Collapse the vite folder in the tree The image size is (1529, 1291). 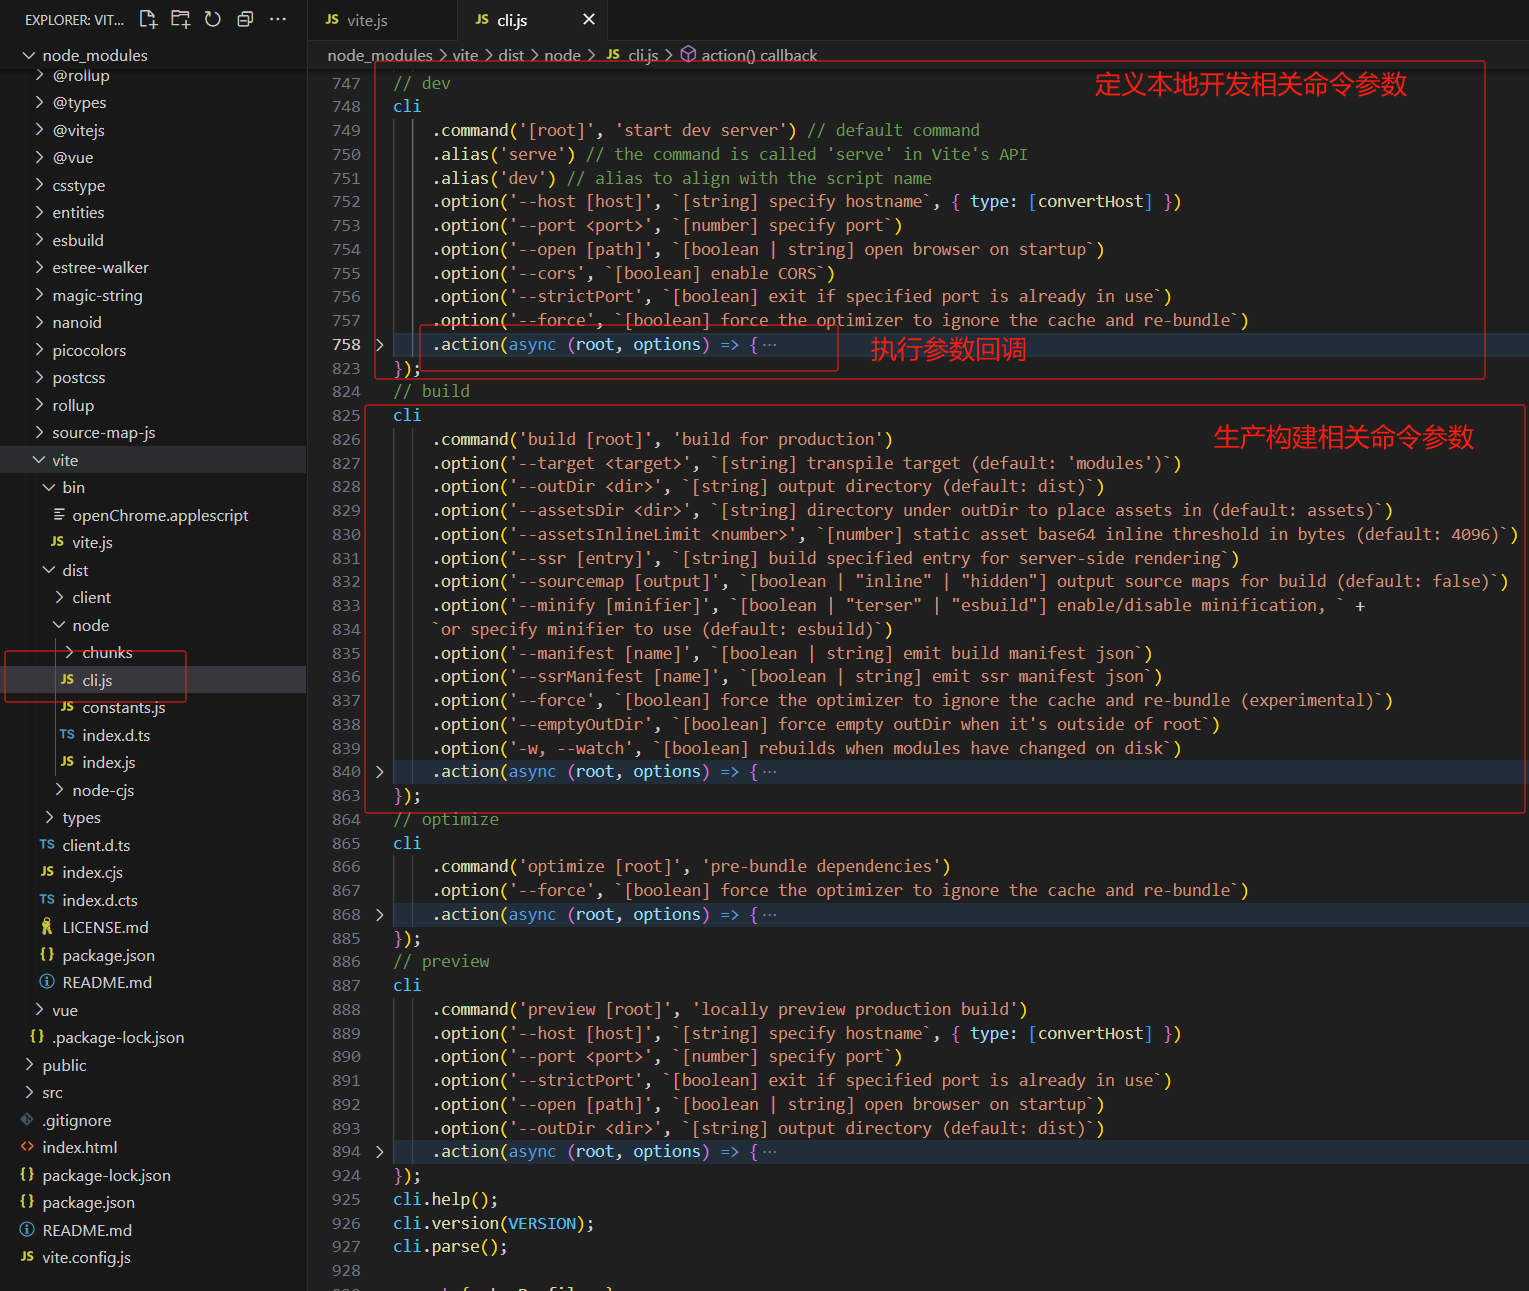coord(153,460)
